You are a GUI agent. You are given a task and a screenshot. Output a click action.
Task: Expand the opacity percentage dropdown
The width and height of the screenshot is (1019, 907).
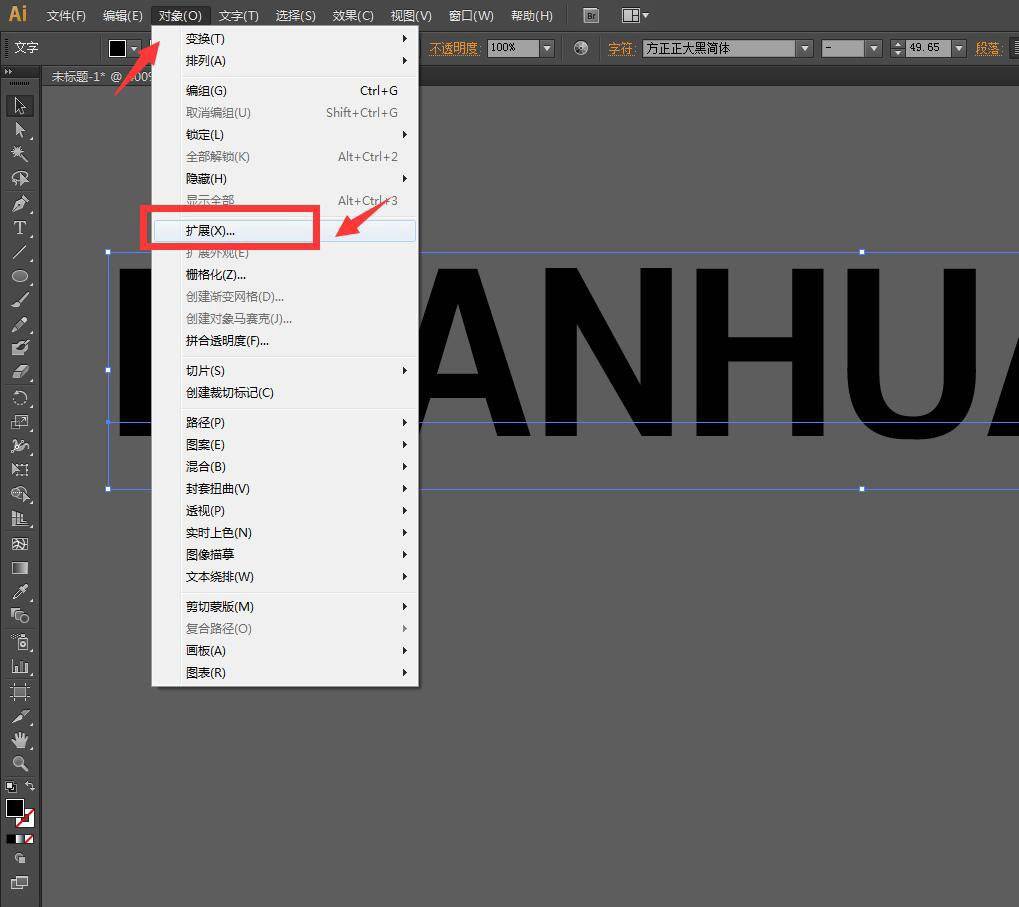point(547,48)
